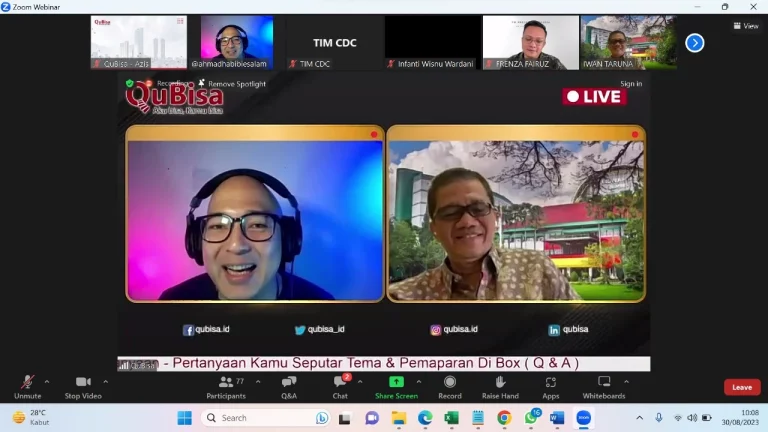This screenshot has width=768, height=432.
Task: Start recording with Record button
Action: click(x=450, y=387)
